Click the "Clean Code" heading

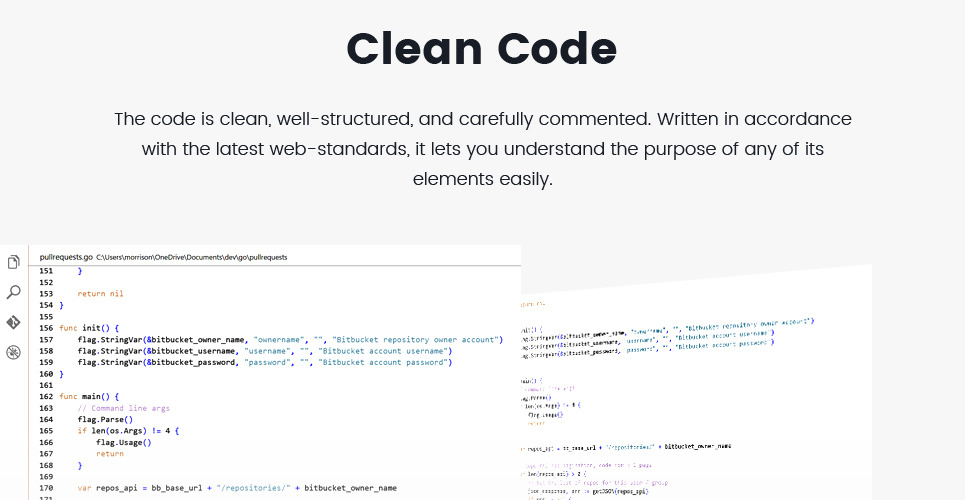(481, 48)
